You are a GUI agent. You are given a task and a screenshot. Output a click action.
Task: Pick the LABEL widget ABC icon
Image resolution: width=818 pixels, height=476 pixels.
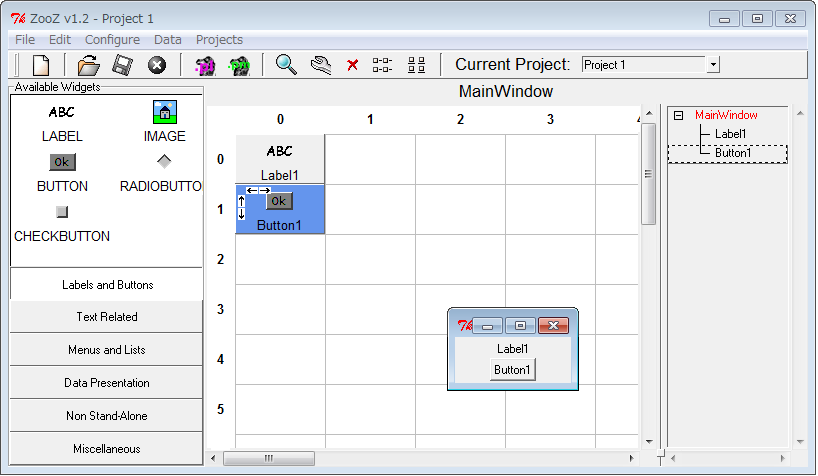tap(62, 112)
